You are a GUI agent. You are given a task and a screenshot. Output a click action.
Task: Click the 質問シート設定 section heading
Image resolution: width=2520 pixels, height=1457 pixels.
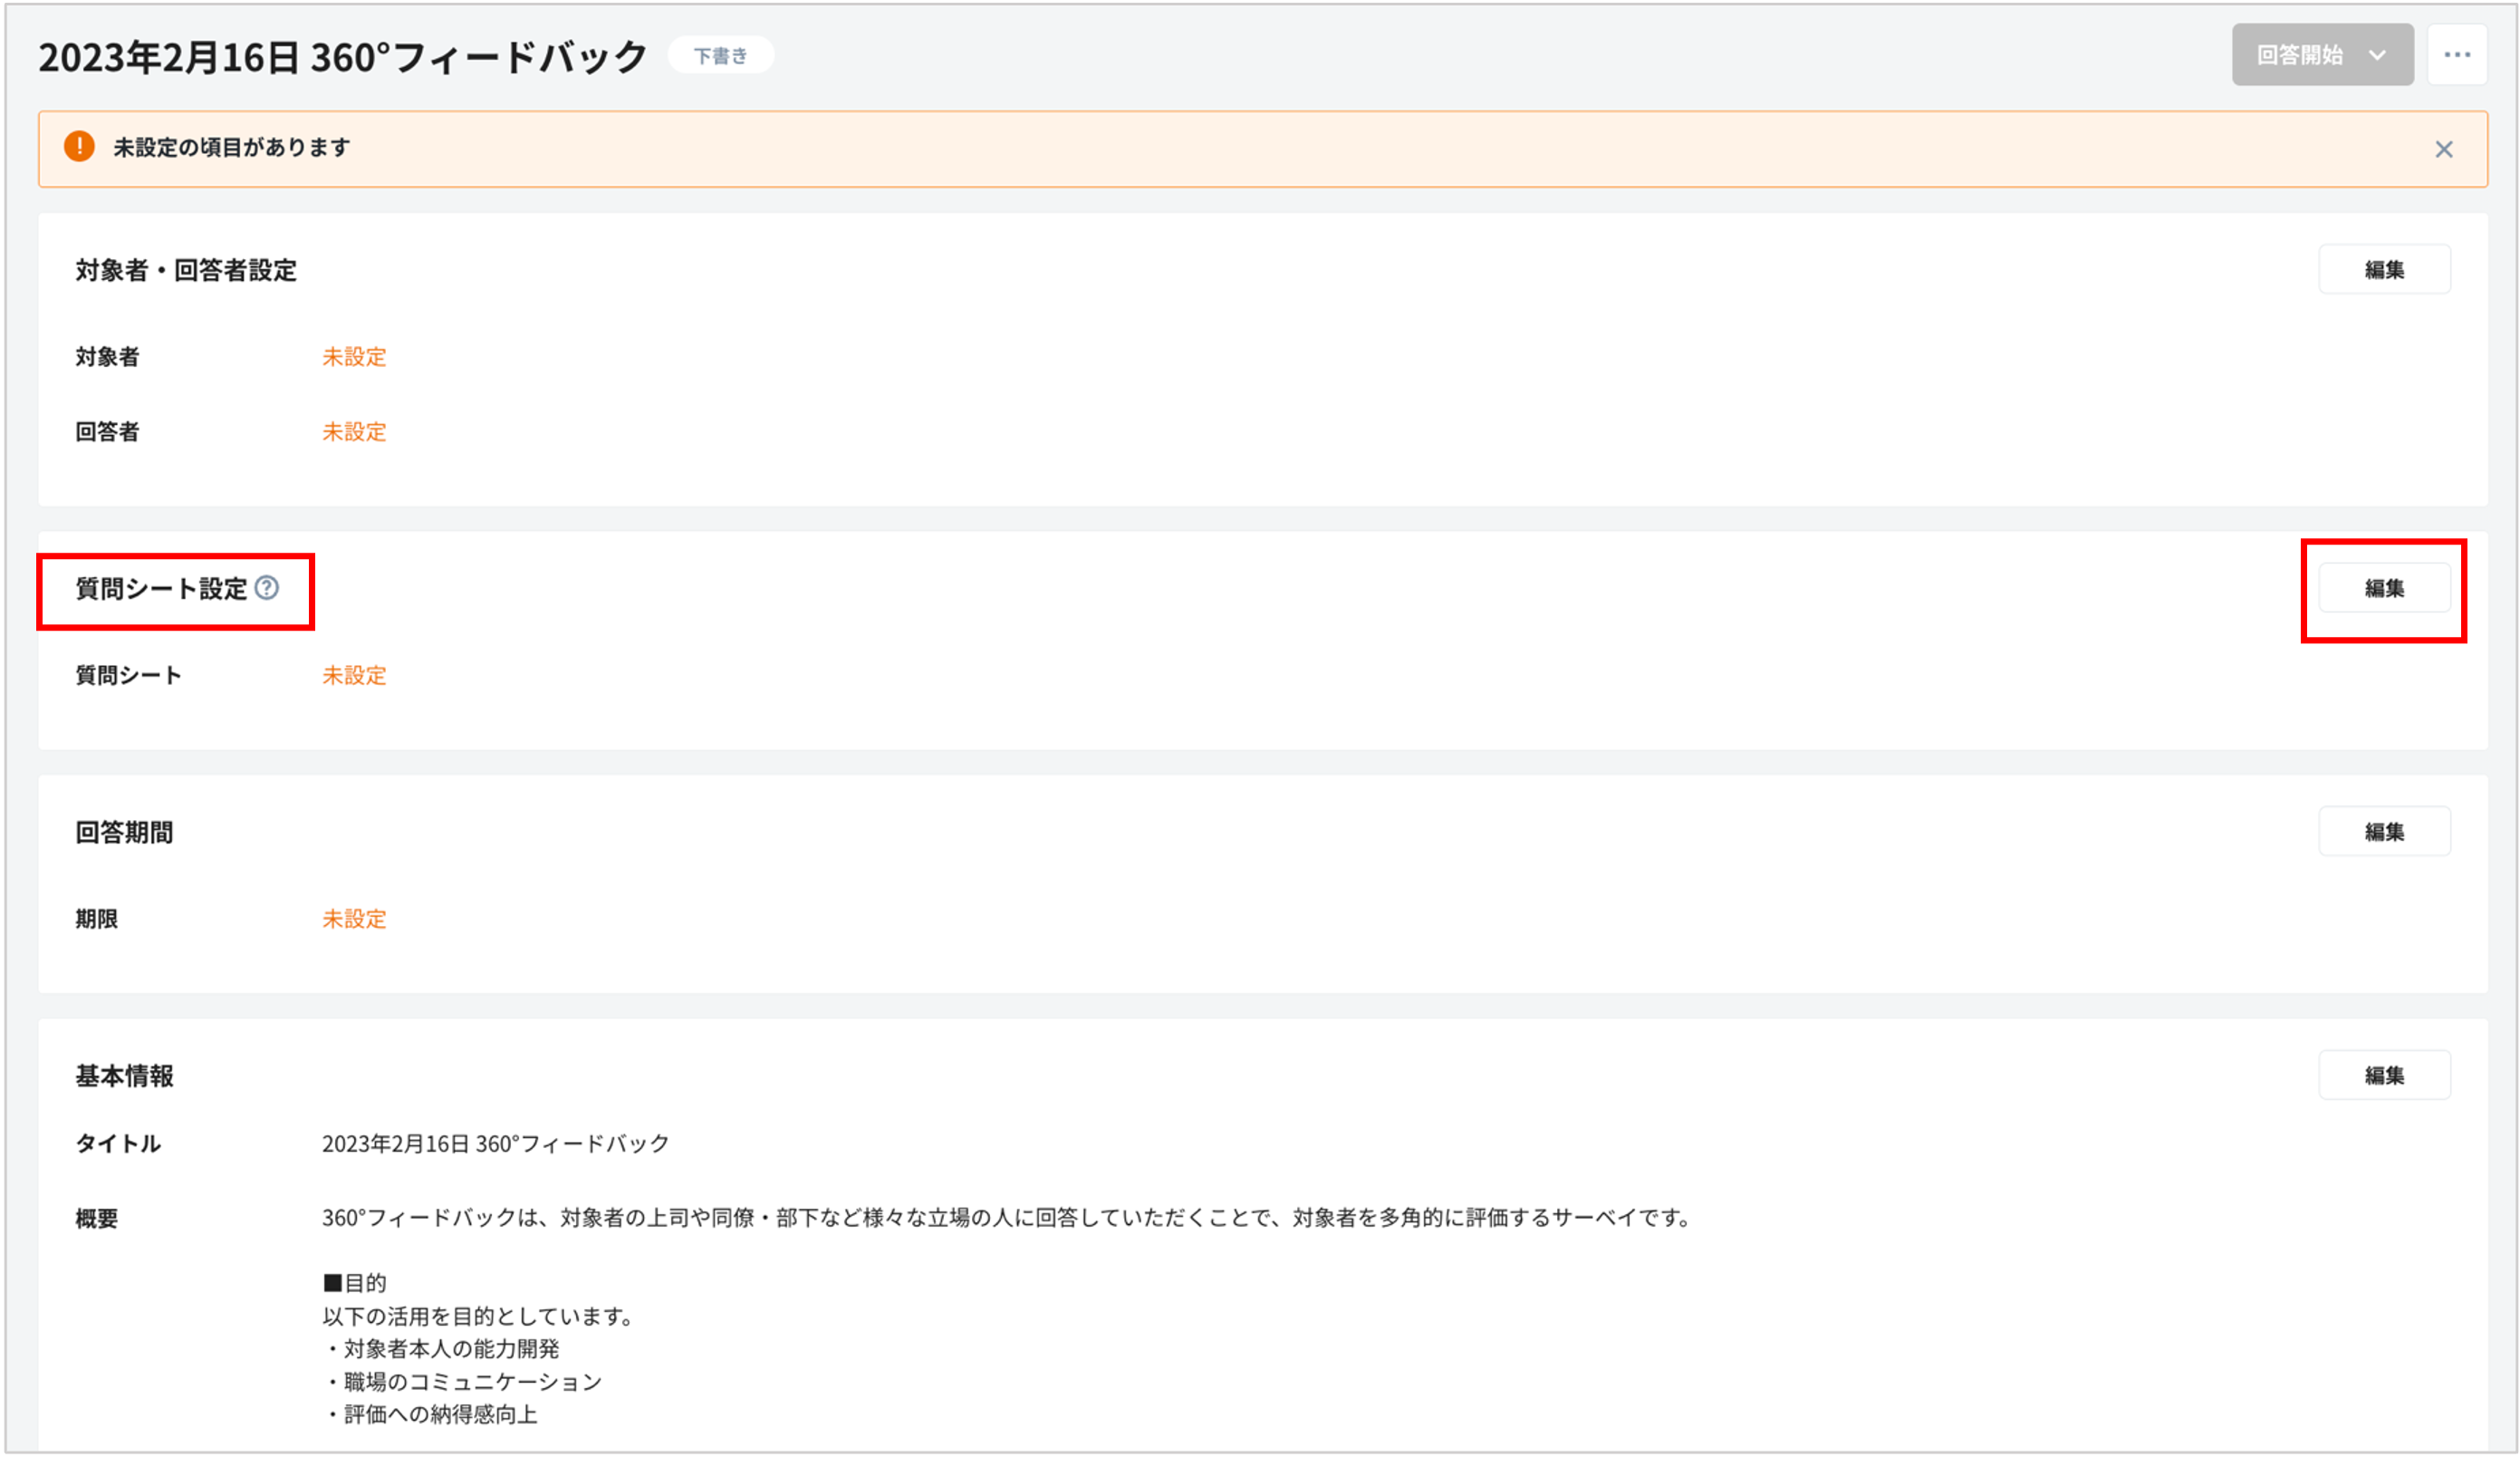pyautogui.click(x=161, y=589)
